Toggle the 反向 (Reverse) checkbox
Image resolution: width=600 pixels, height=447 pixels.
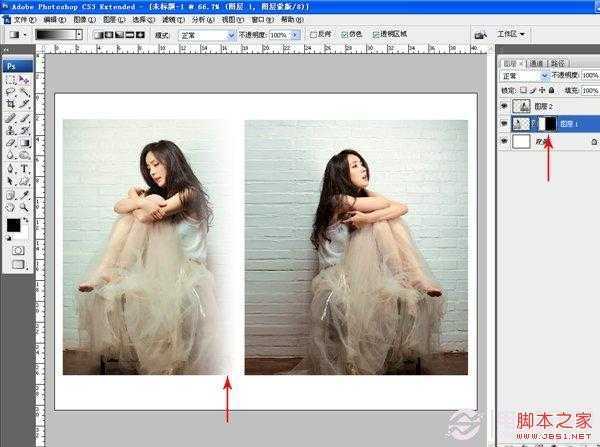click(314, 35)
